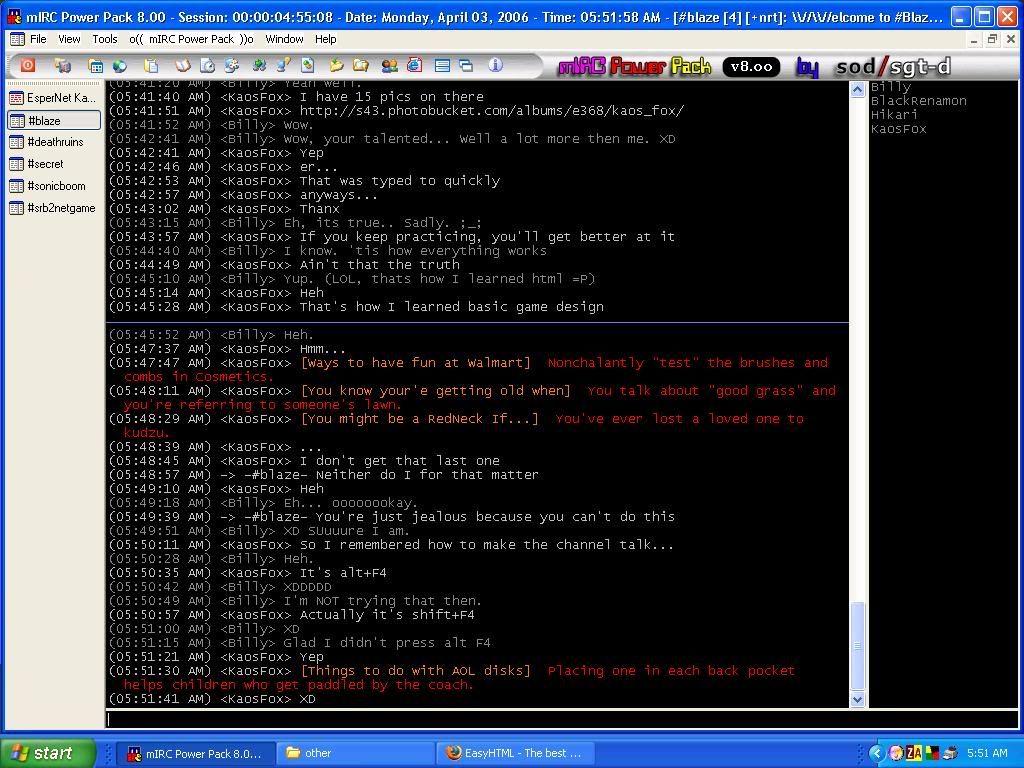Click the green puzzle pieces toolbar icon
The width and height of the screenshot is (1024, 768).
pos(260,65)
